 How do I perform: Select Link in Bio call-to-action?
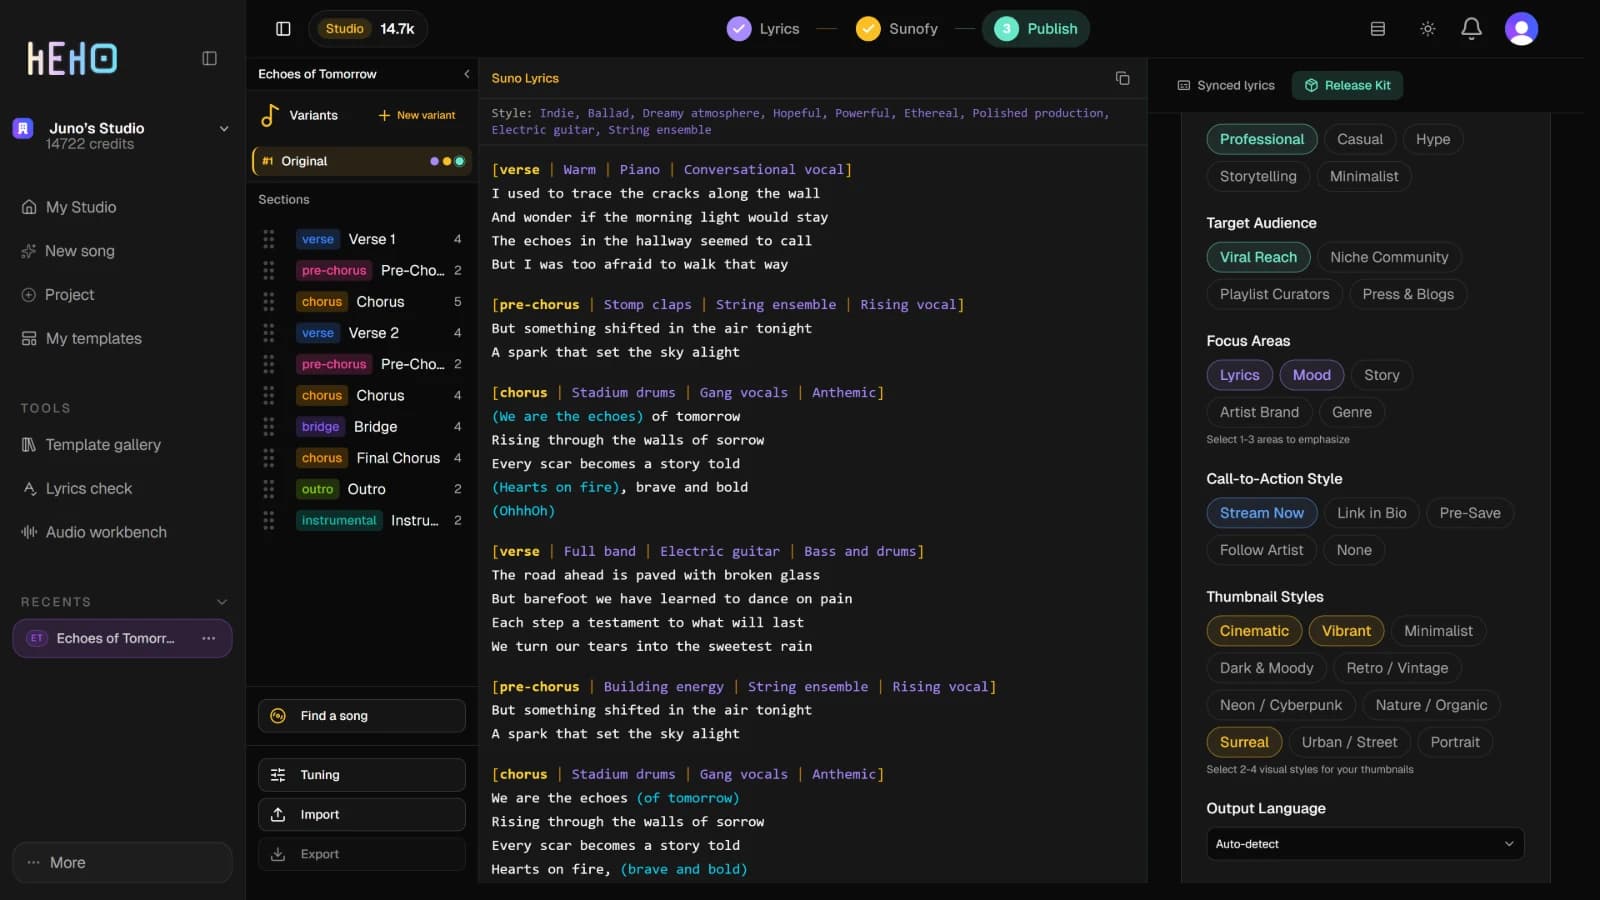pos(1371,513)
